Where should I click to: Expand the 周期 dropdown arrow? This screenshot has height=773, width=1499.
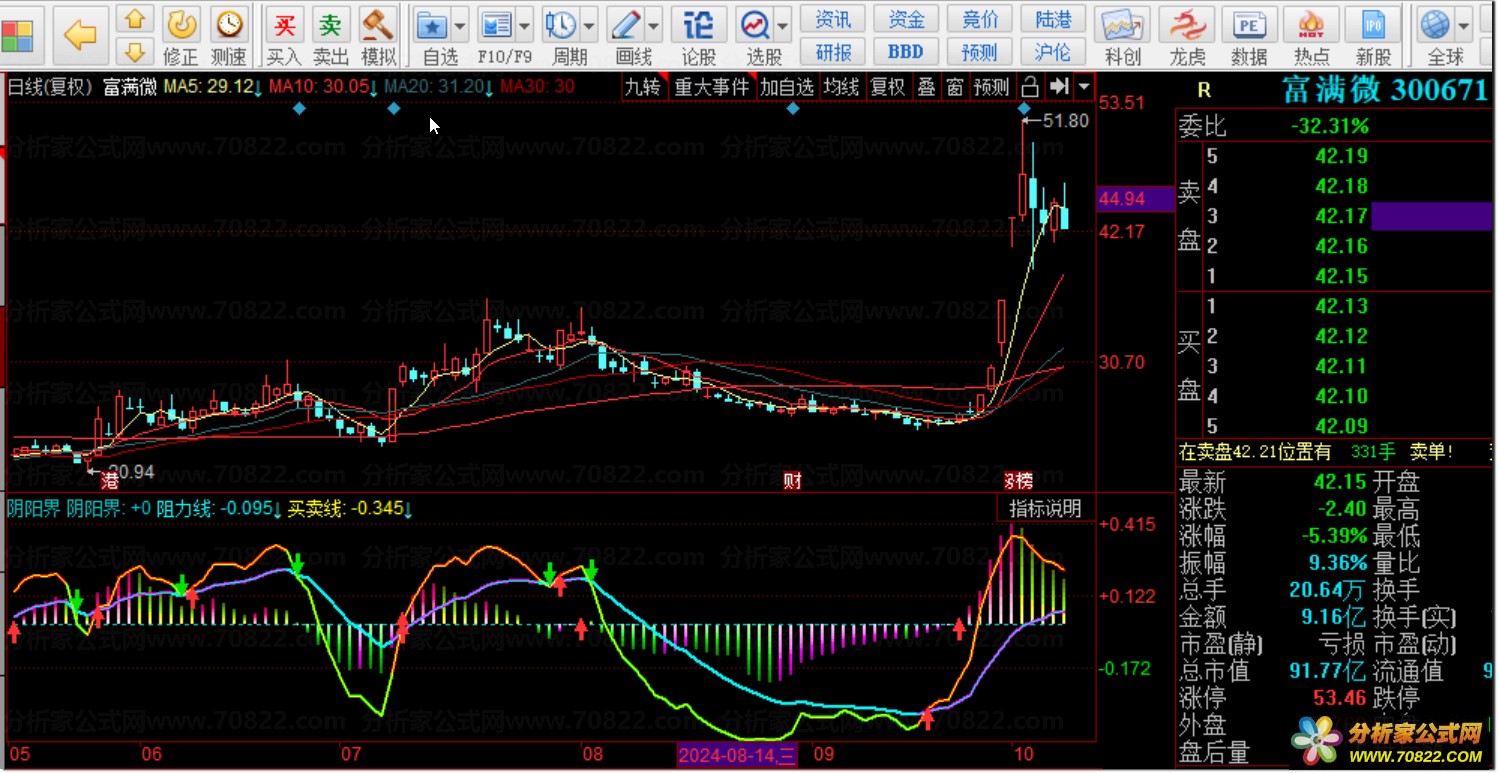coord(589,25)
